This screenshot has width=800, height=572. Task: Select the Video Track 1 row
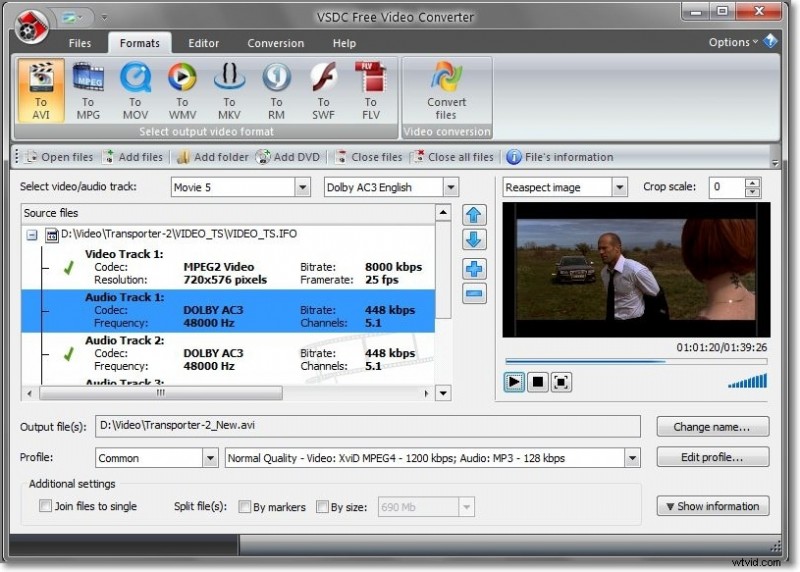228,267
